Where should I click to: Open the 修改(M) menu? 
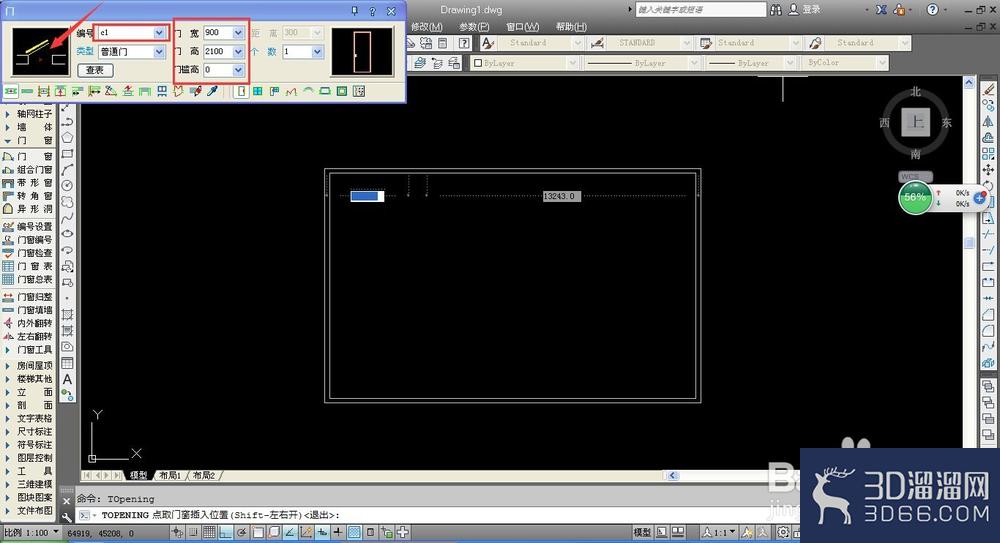[426, 27]
